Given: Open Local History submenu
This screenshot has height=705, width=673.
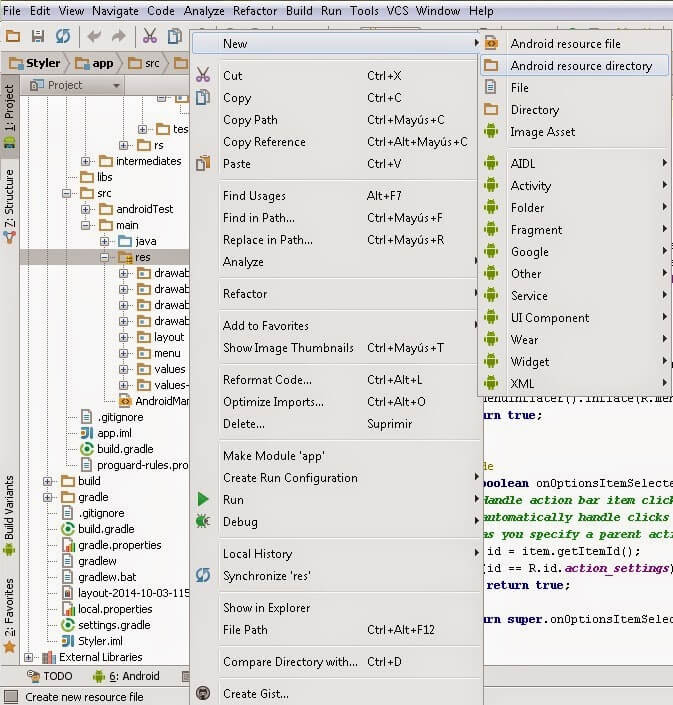Looking at the screenshot, I should [335, 553].
